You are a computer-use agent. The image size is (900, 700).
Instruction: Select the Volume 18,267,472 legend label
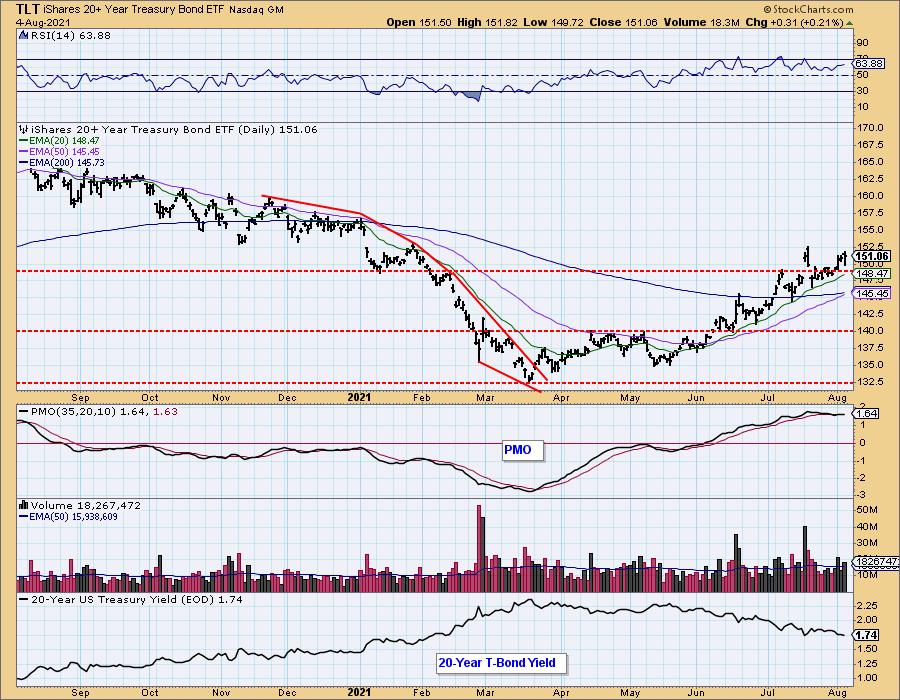pos(86,505)
